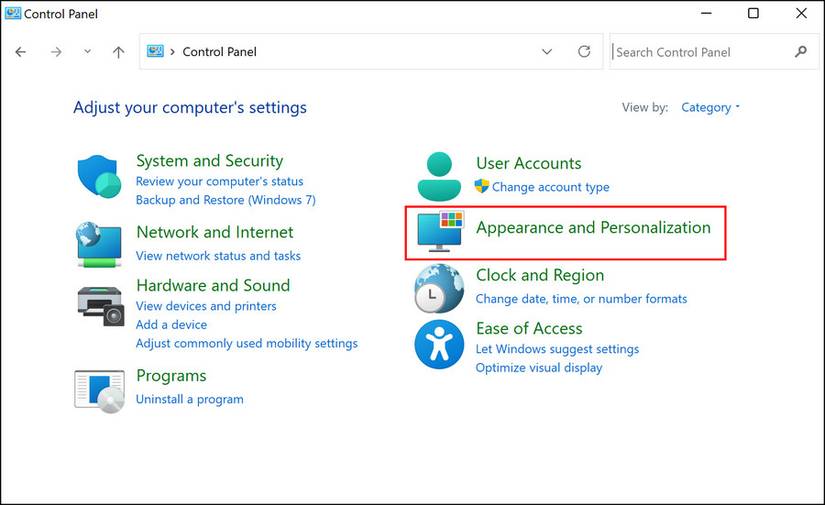Open Appearance and Personalization category
This screenshot has width=825, height=505.
[x=593, y=228]
